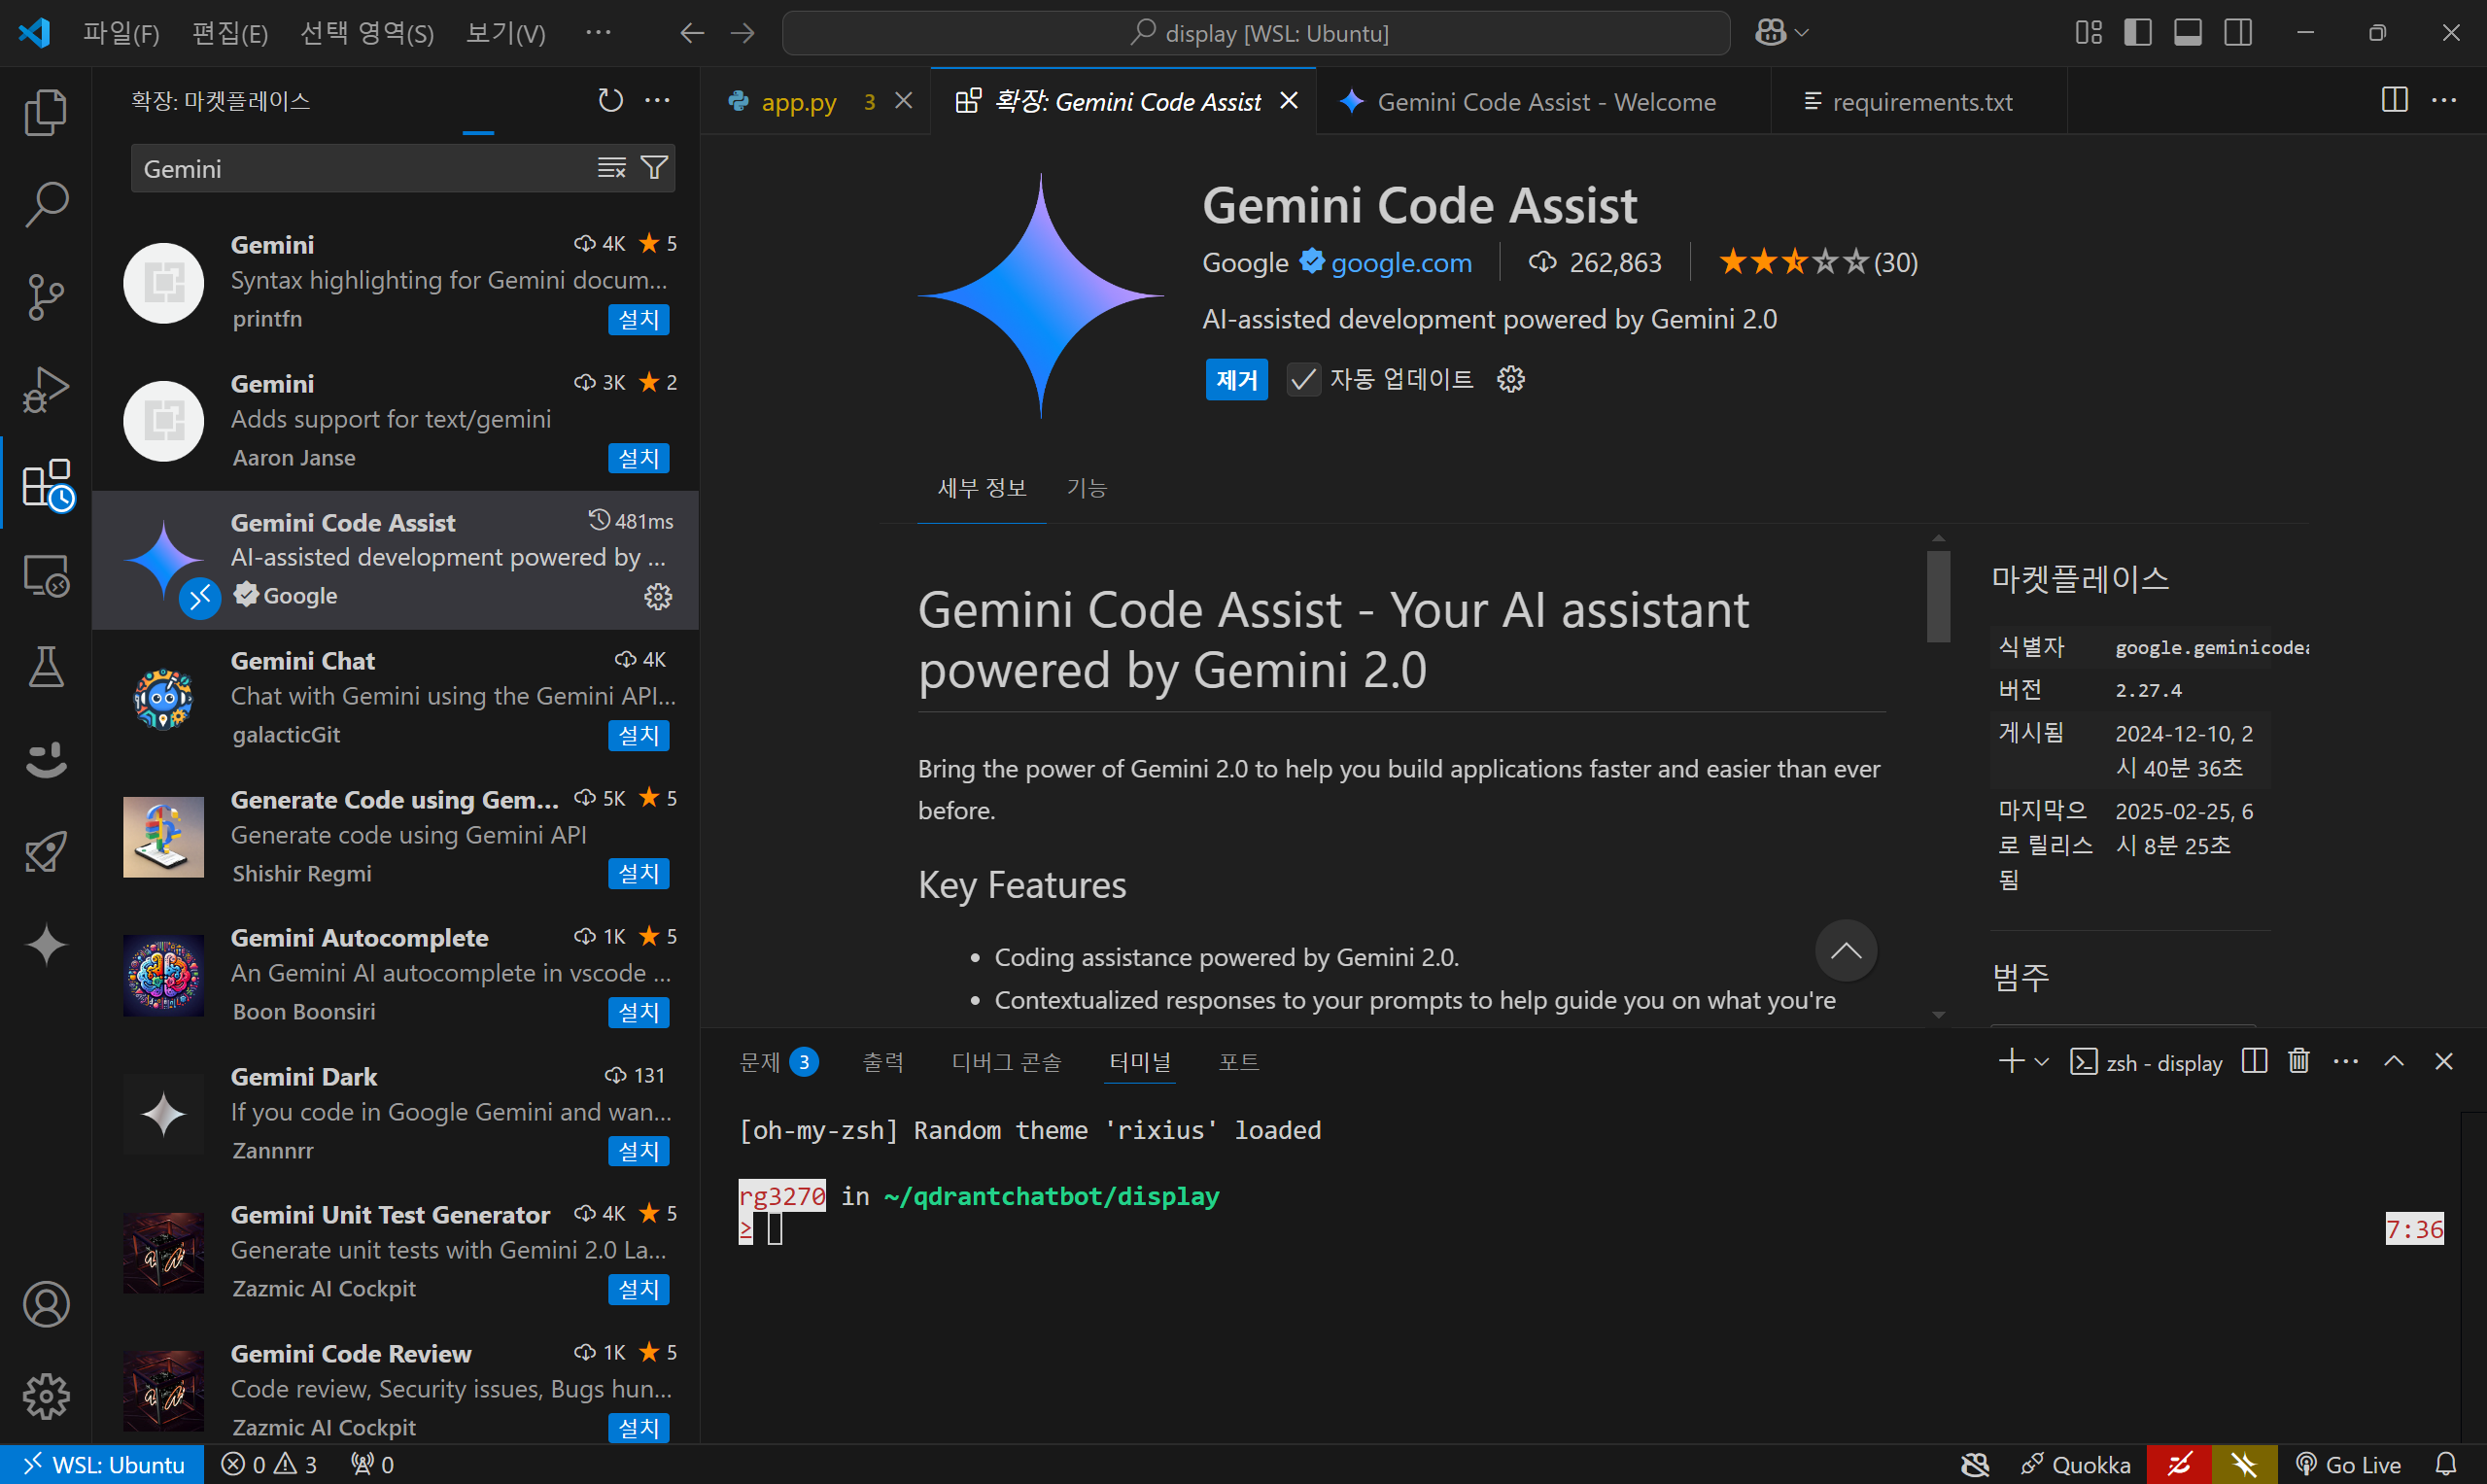The height and width of the screenshot is (1484, 2487).
Task: Toggle Copilot status icon in status bar
Action: [x=1975, y=1465]
